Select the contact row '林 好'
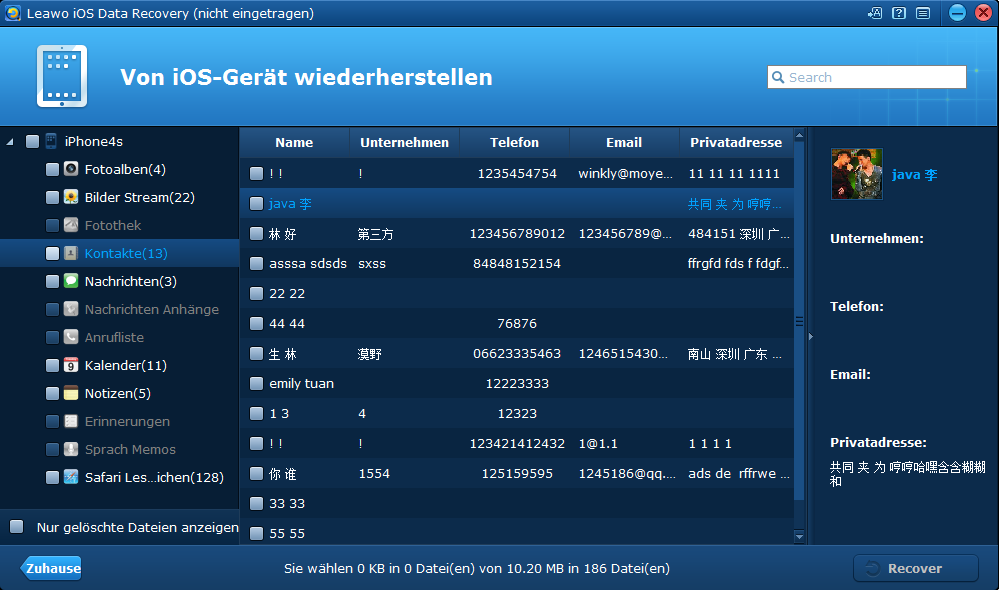999x590 pixels. pyautogui.click(x=517, y=233)
